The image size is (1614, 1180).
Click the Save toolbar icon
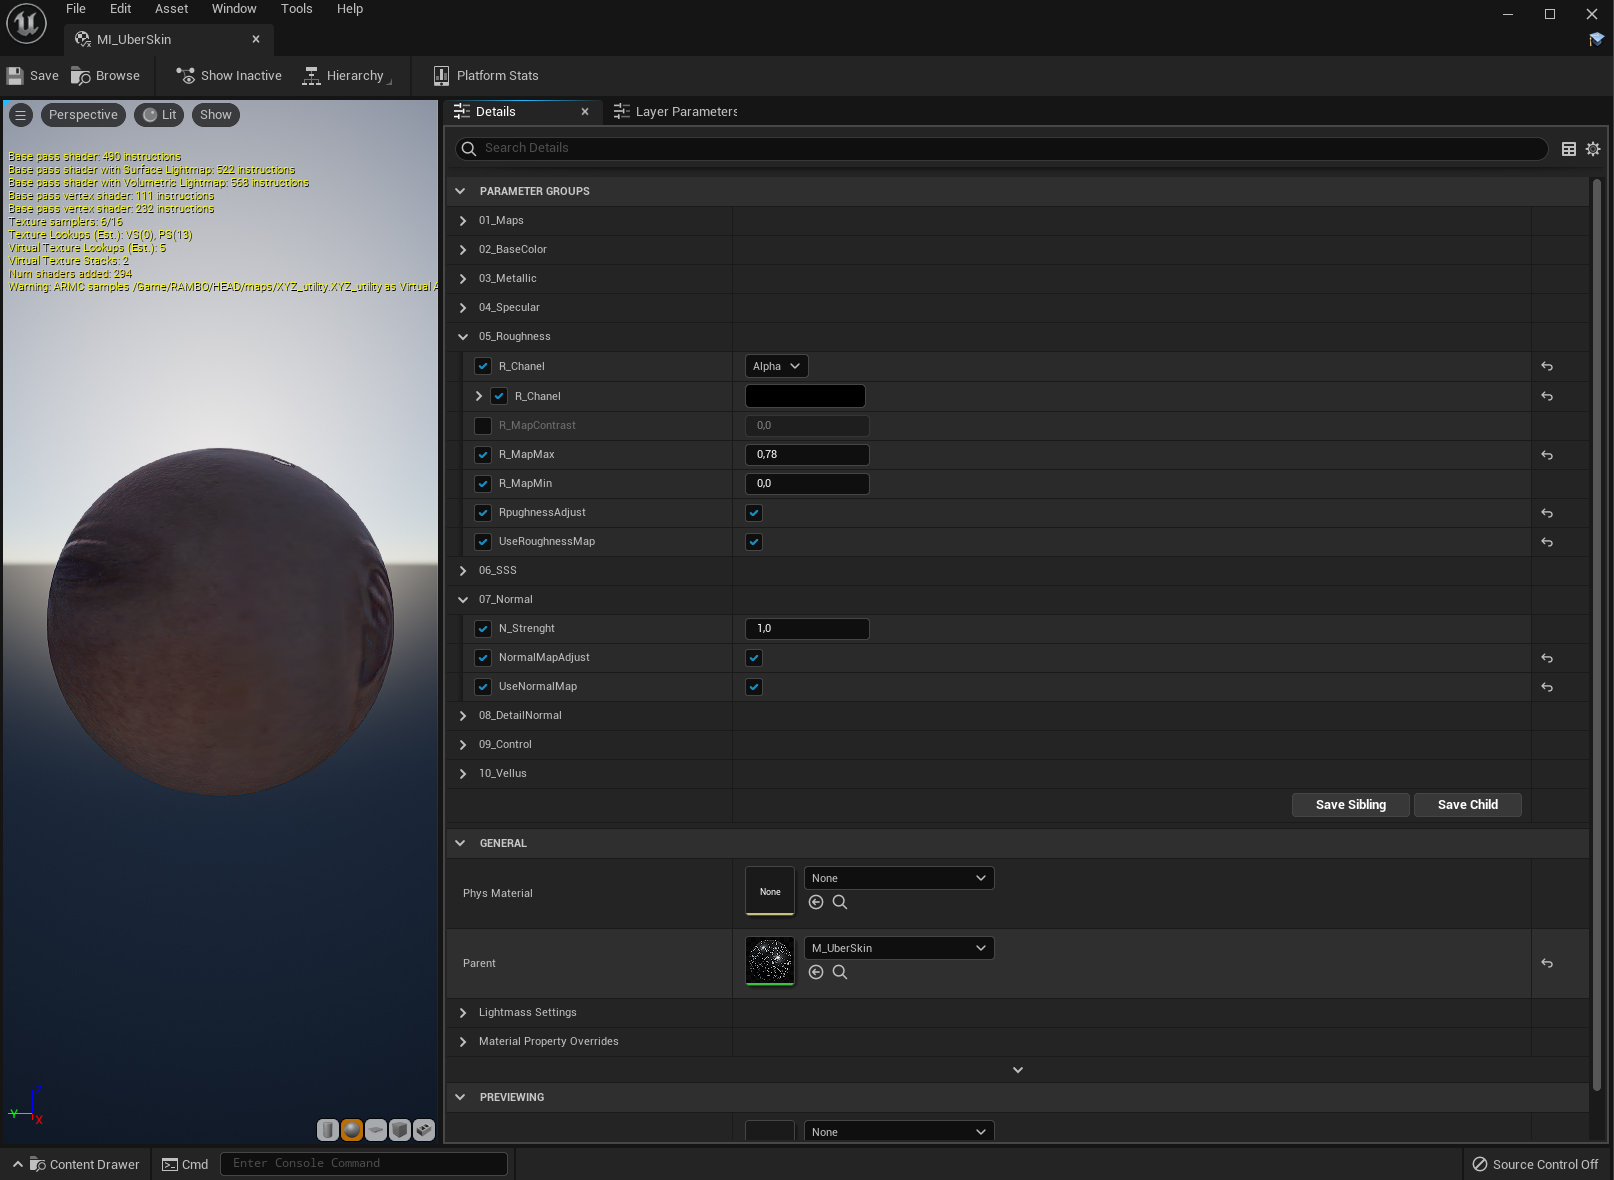(x=15, y=76)
